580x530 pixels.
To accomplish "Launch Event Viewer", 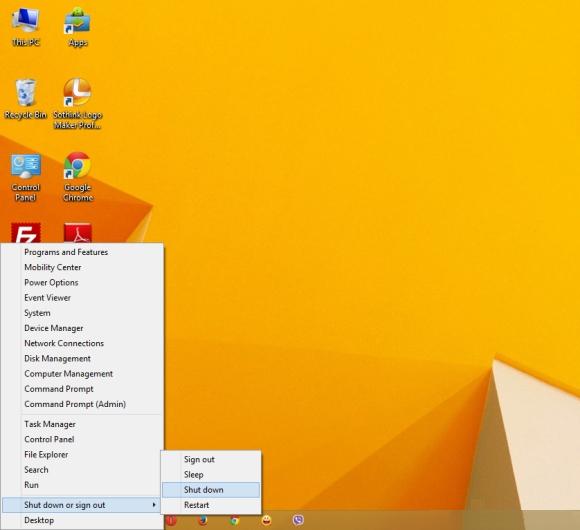I will (82, 298).
